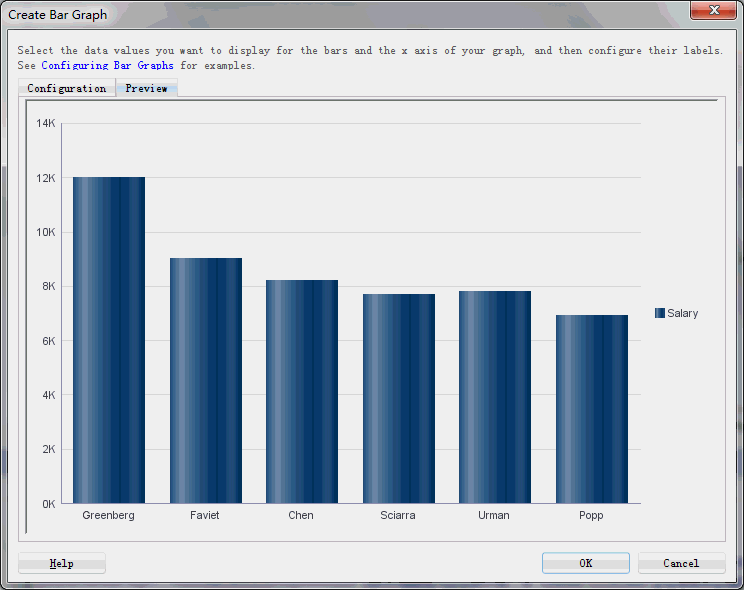Click the 0K y-axis label

tap(48, 504)
